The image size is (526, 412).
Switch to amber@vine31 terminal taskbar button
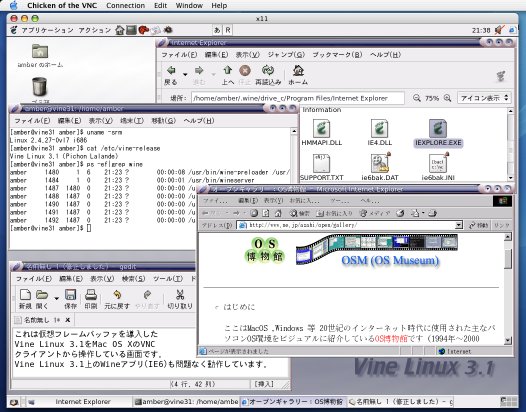(x=186, y=402)
